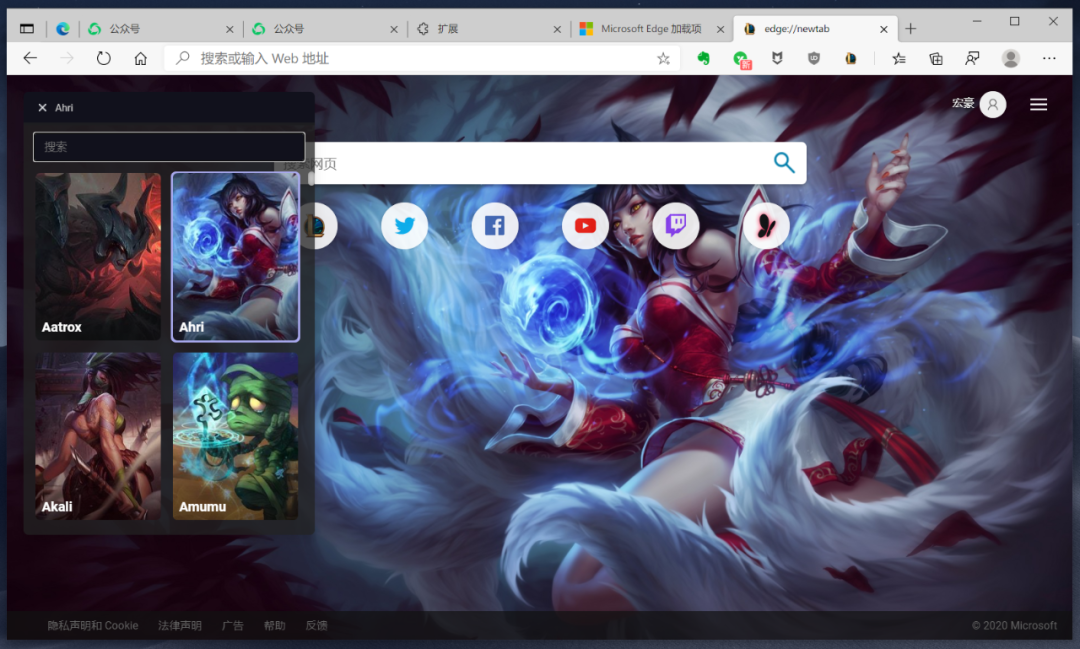Click the blue search magnifier button
The image size is (1080, 649).
(784, 163)
